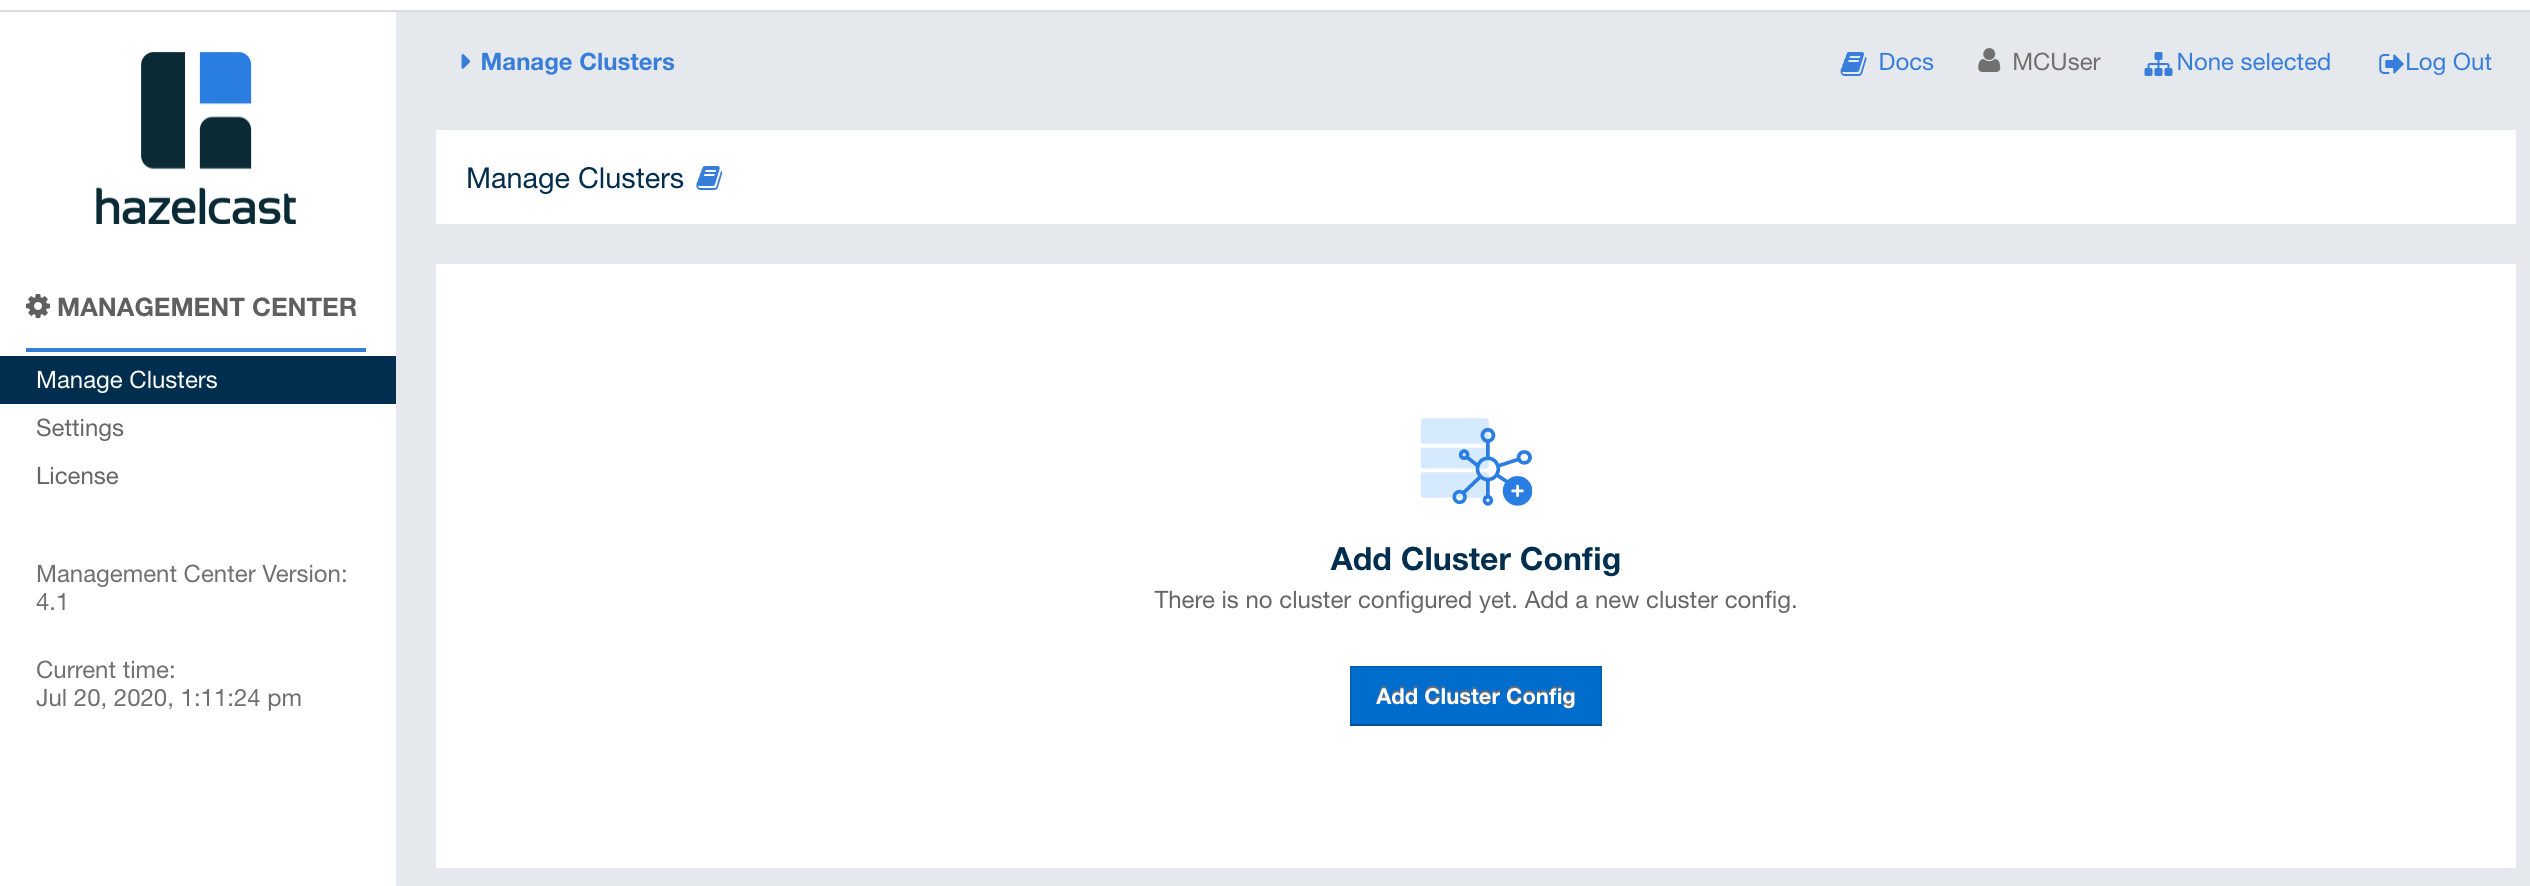Click the Hazelcast logo image
This screenshot has width=2530, height=886.
point(196,111)
